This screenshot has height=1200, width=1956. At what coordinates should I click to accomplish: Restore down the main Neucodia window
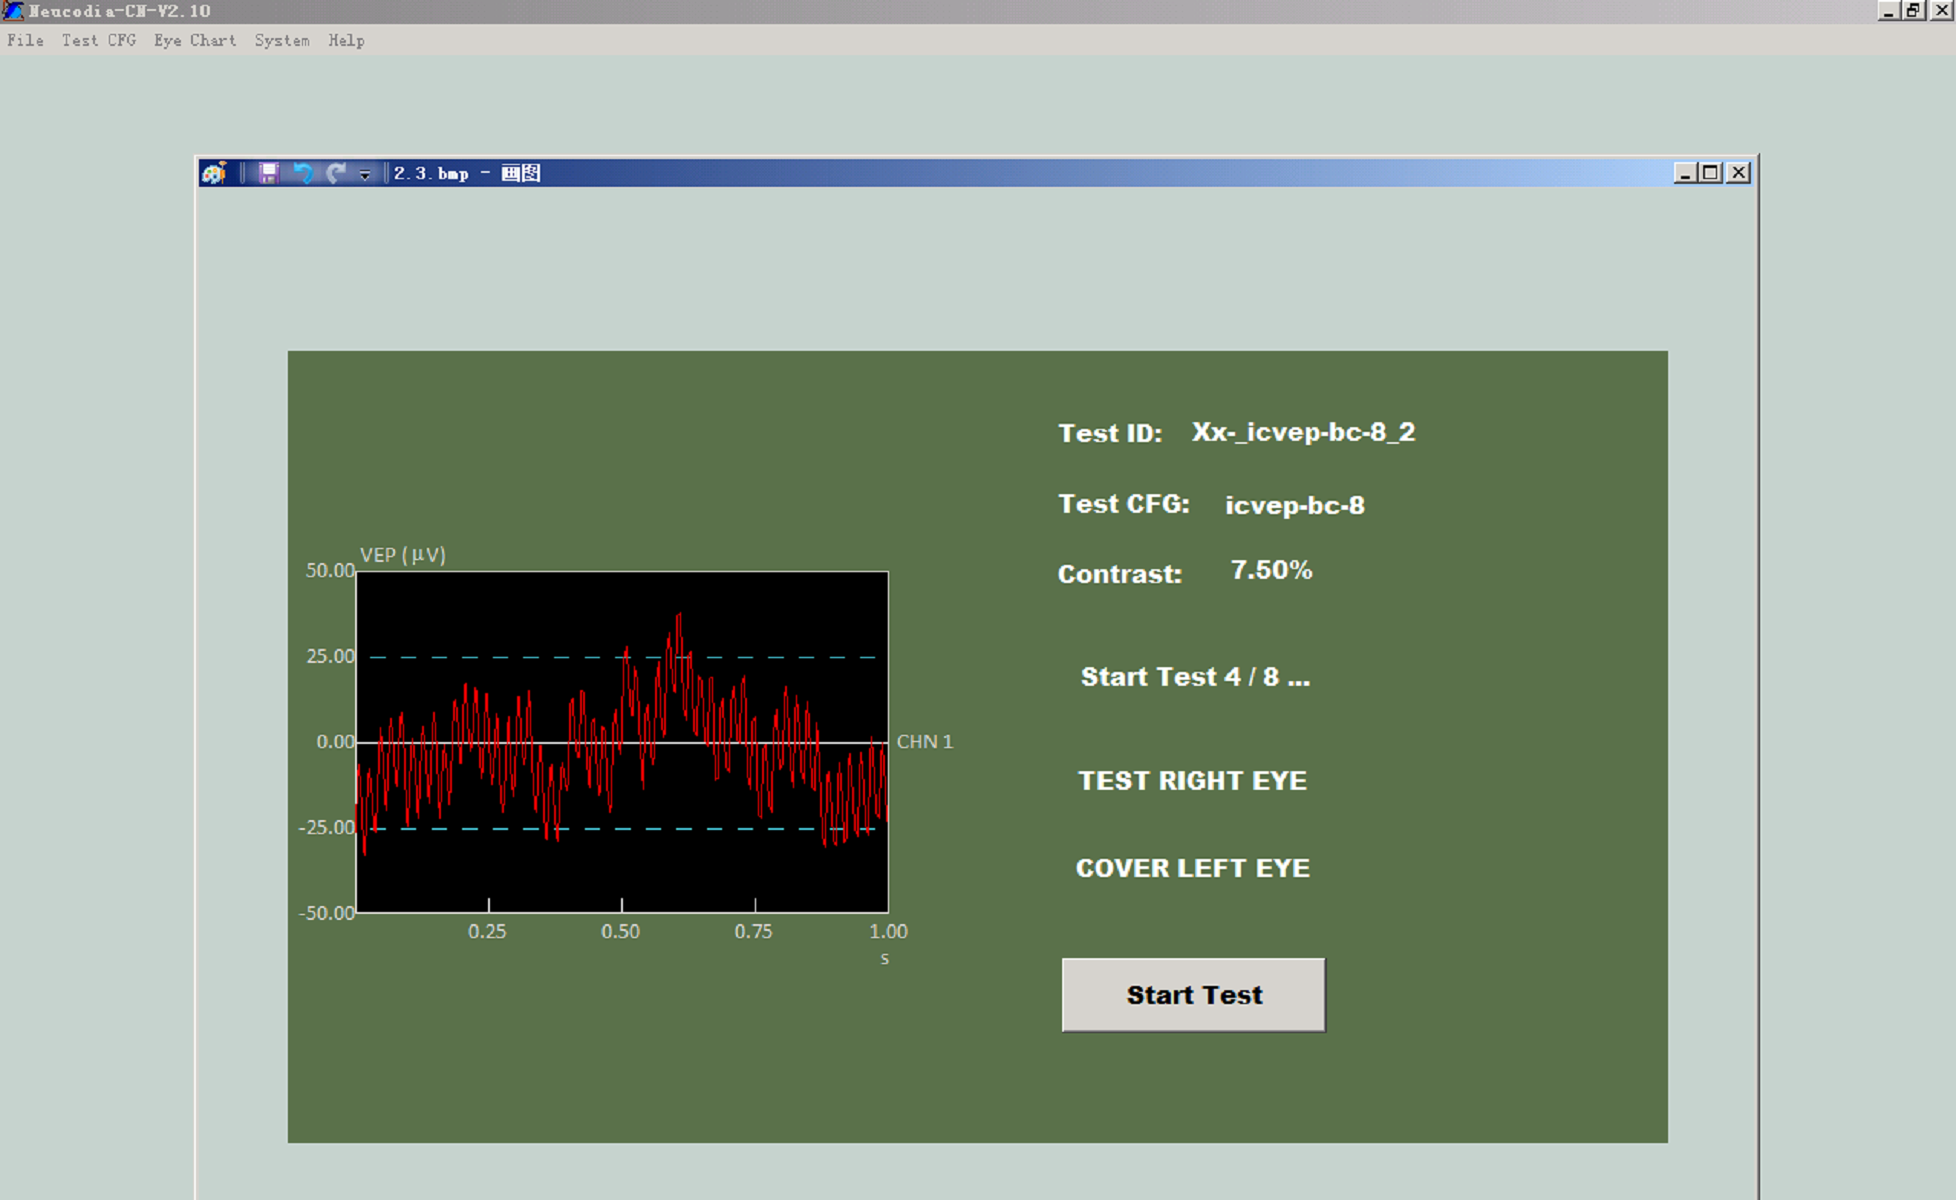pos(1913,11)
